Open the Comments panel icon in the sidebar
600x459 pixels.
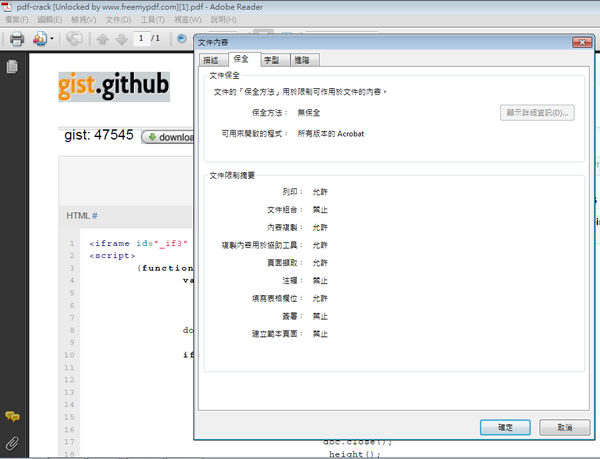click(12, 416)
